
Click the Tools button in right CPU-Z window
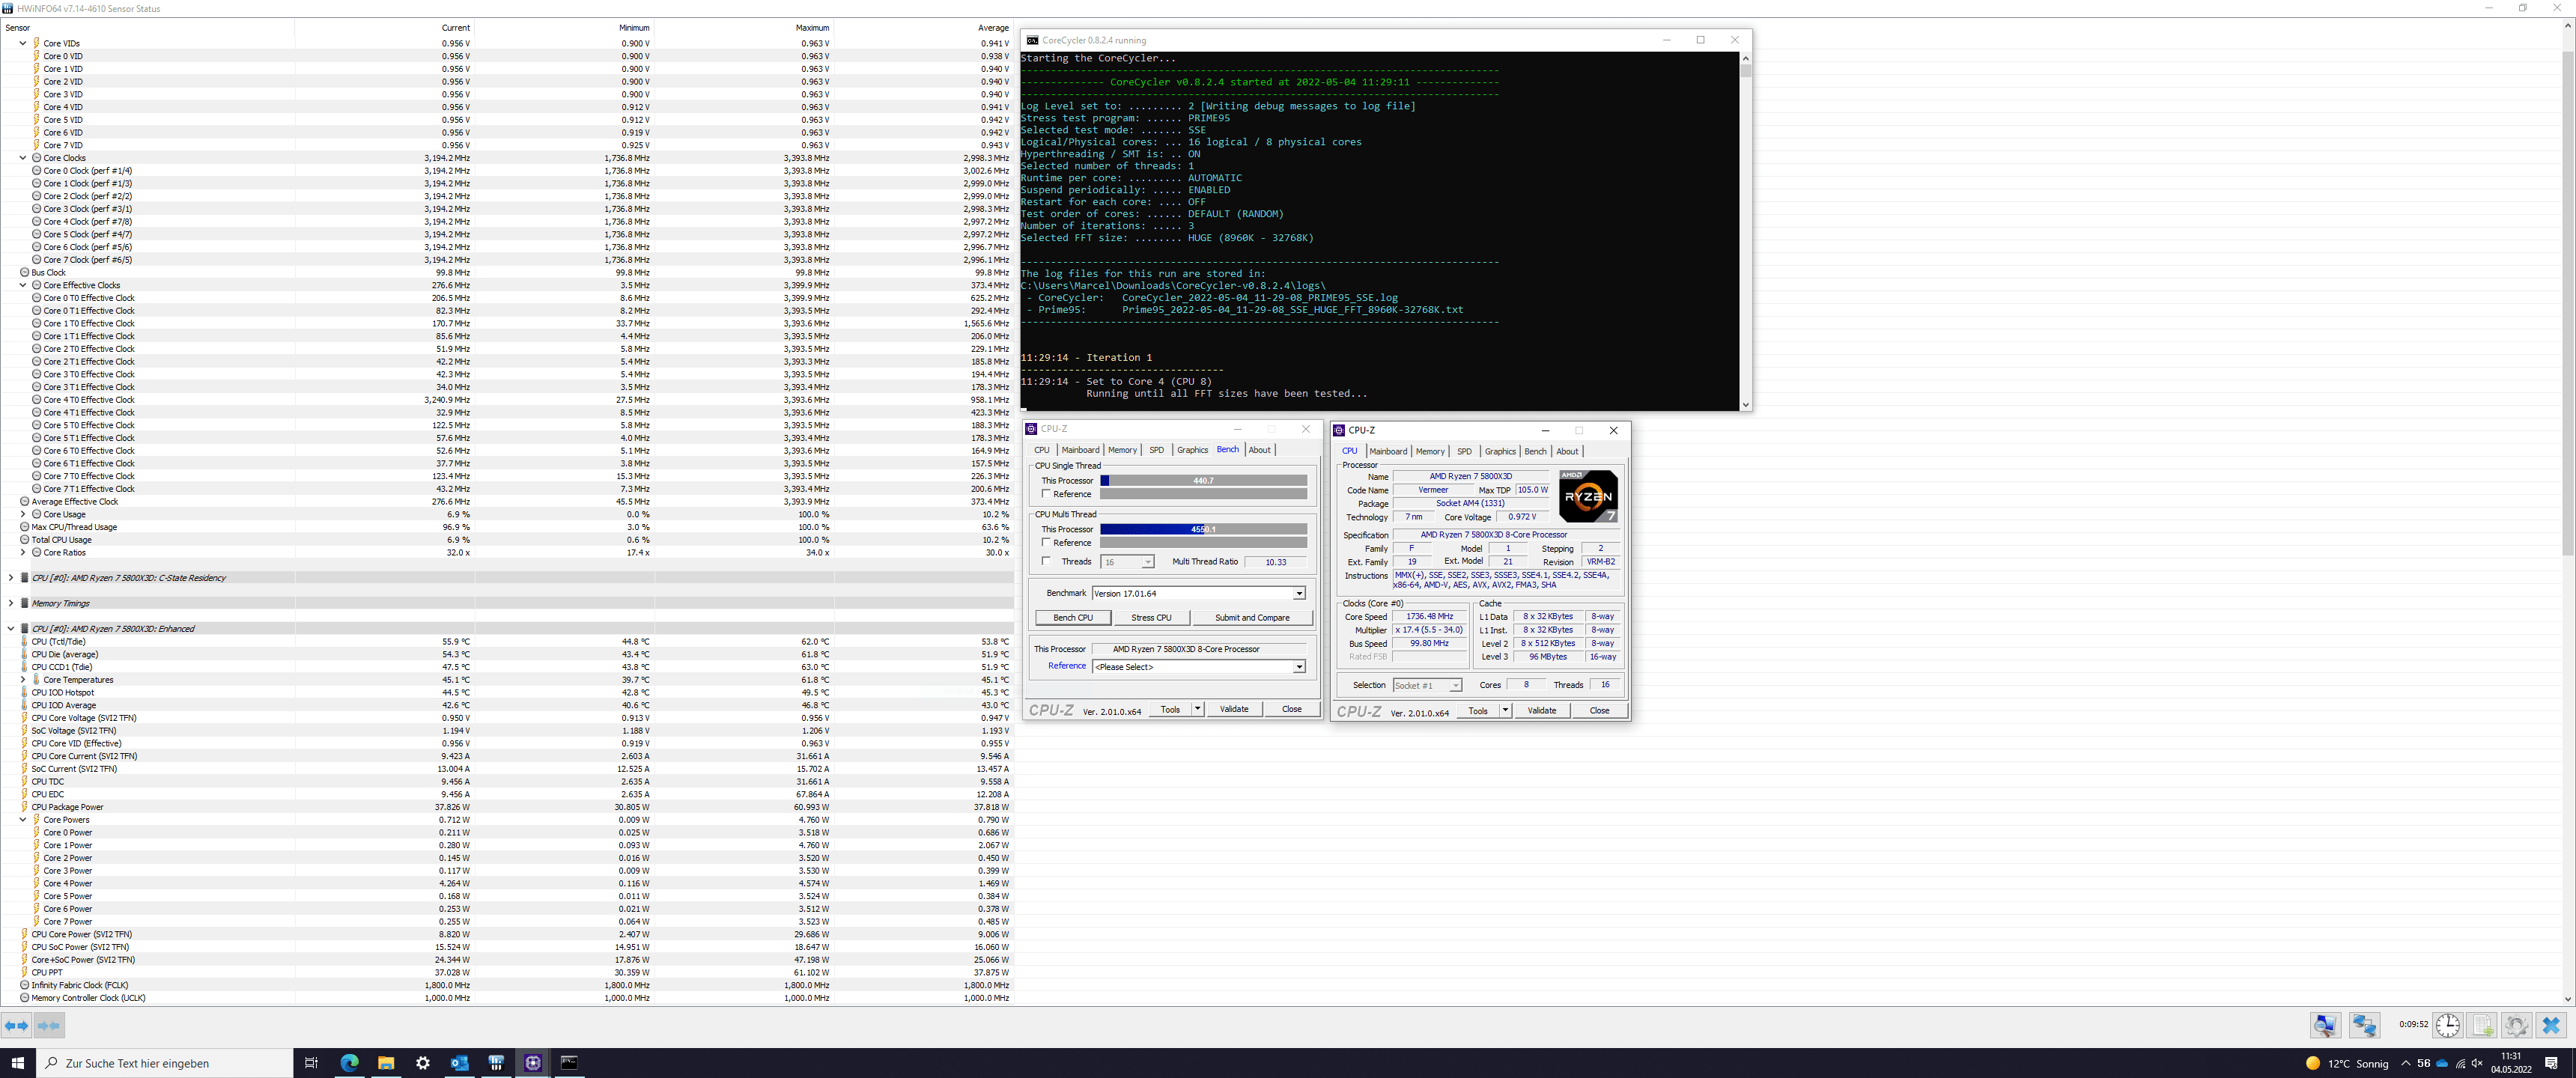[1478, 711]
